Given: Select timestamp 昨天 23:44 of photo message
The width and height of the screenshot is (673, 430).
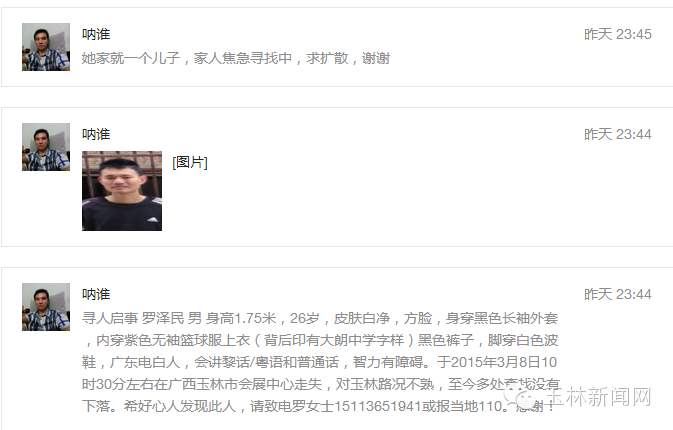Looking at the screenshot, I should coord(618,134).
